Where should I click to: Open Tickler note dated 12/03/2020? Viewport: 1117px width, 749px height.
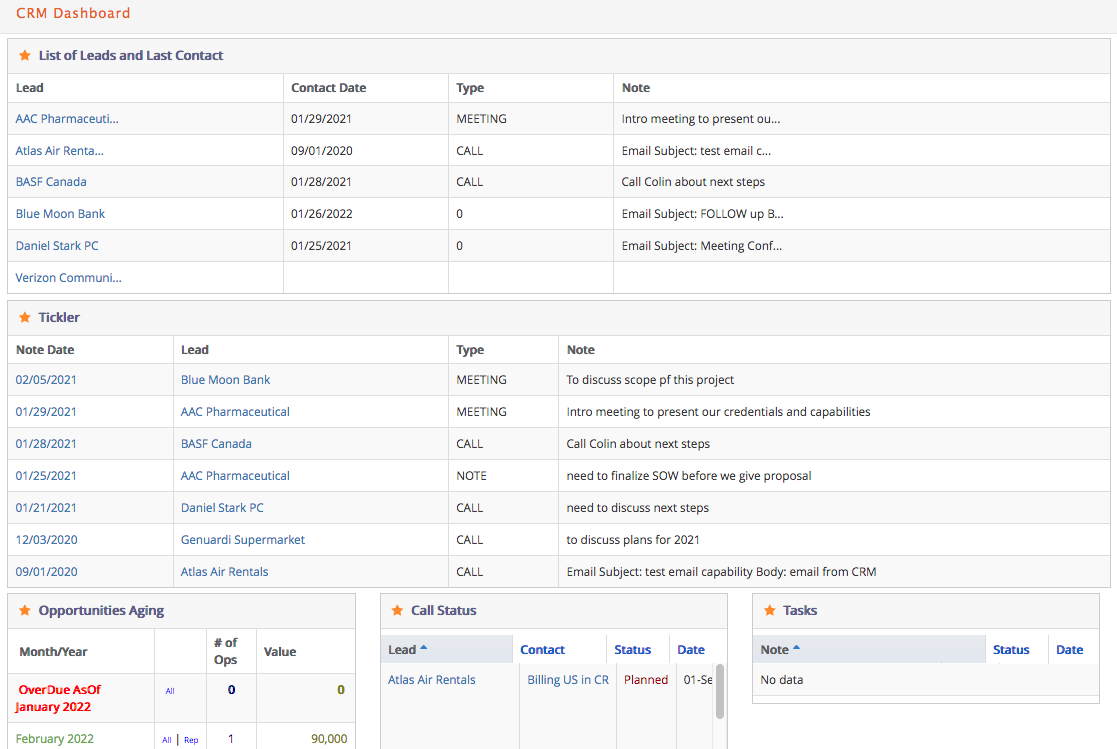(46, 540)
